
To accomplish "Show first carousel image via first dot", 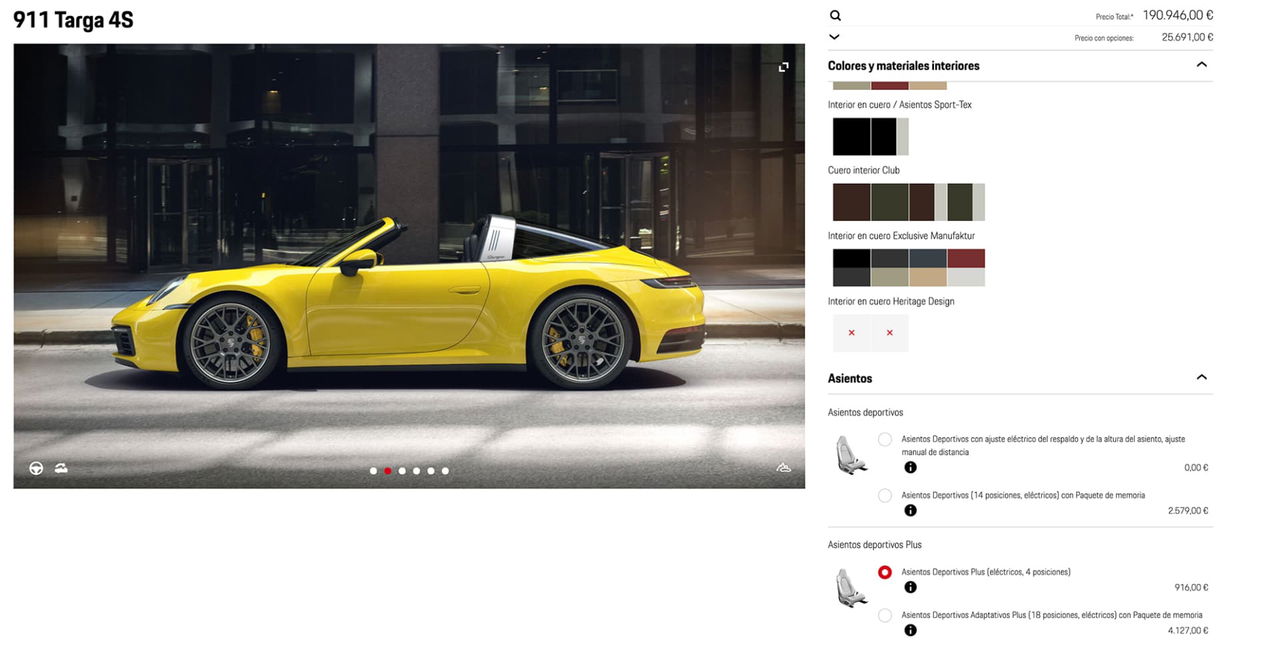I will (x=373, y=470).
